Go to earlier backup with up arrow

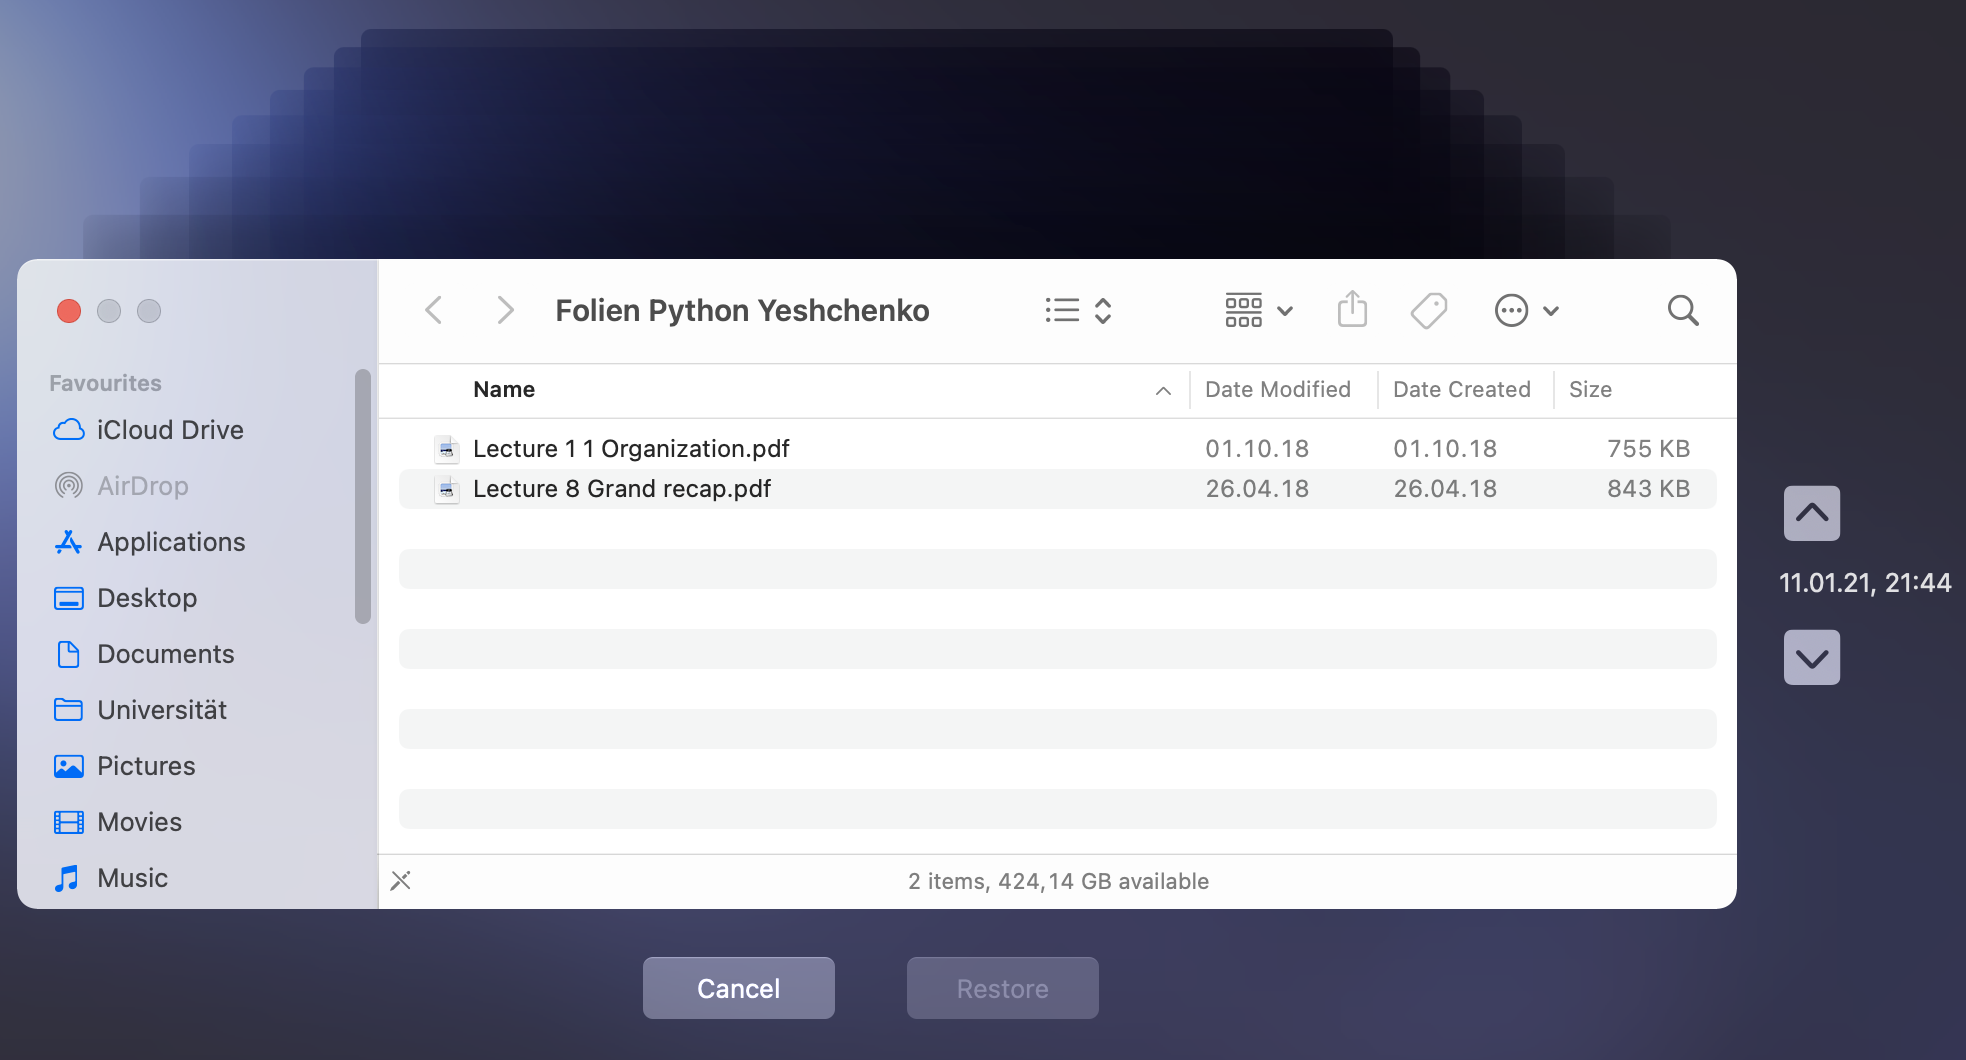point(1811,513)
